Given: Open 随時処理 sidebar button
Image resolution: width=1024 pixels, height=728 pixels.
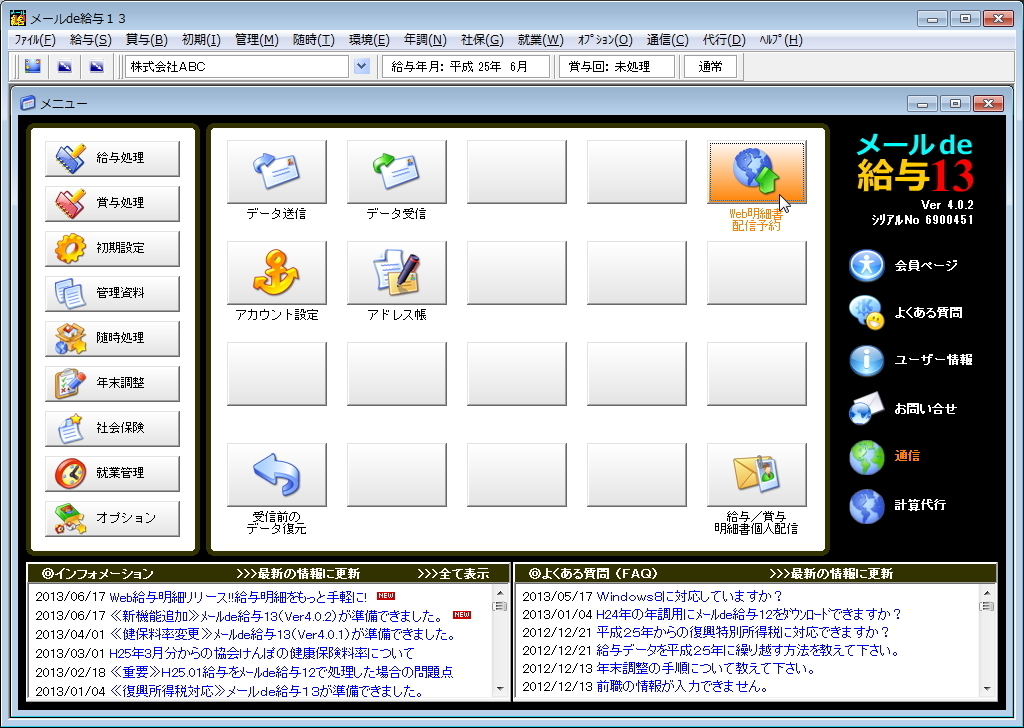Looking at the screenshot, I should [112, 338].
